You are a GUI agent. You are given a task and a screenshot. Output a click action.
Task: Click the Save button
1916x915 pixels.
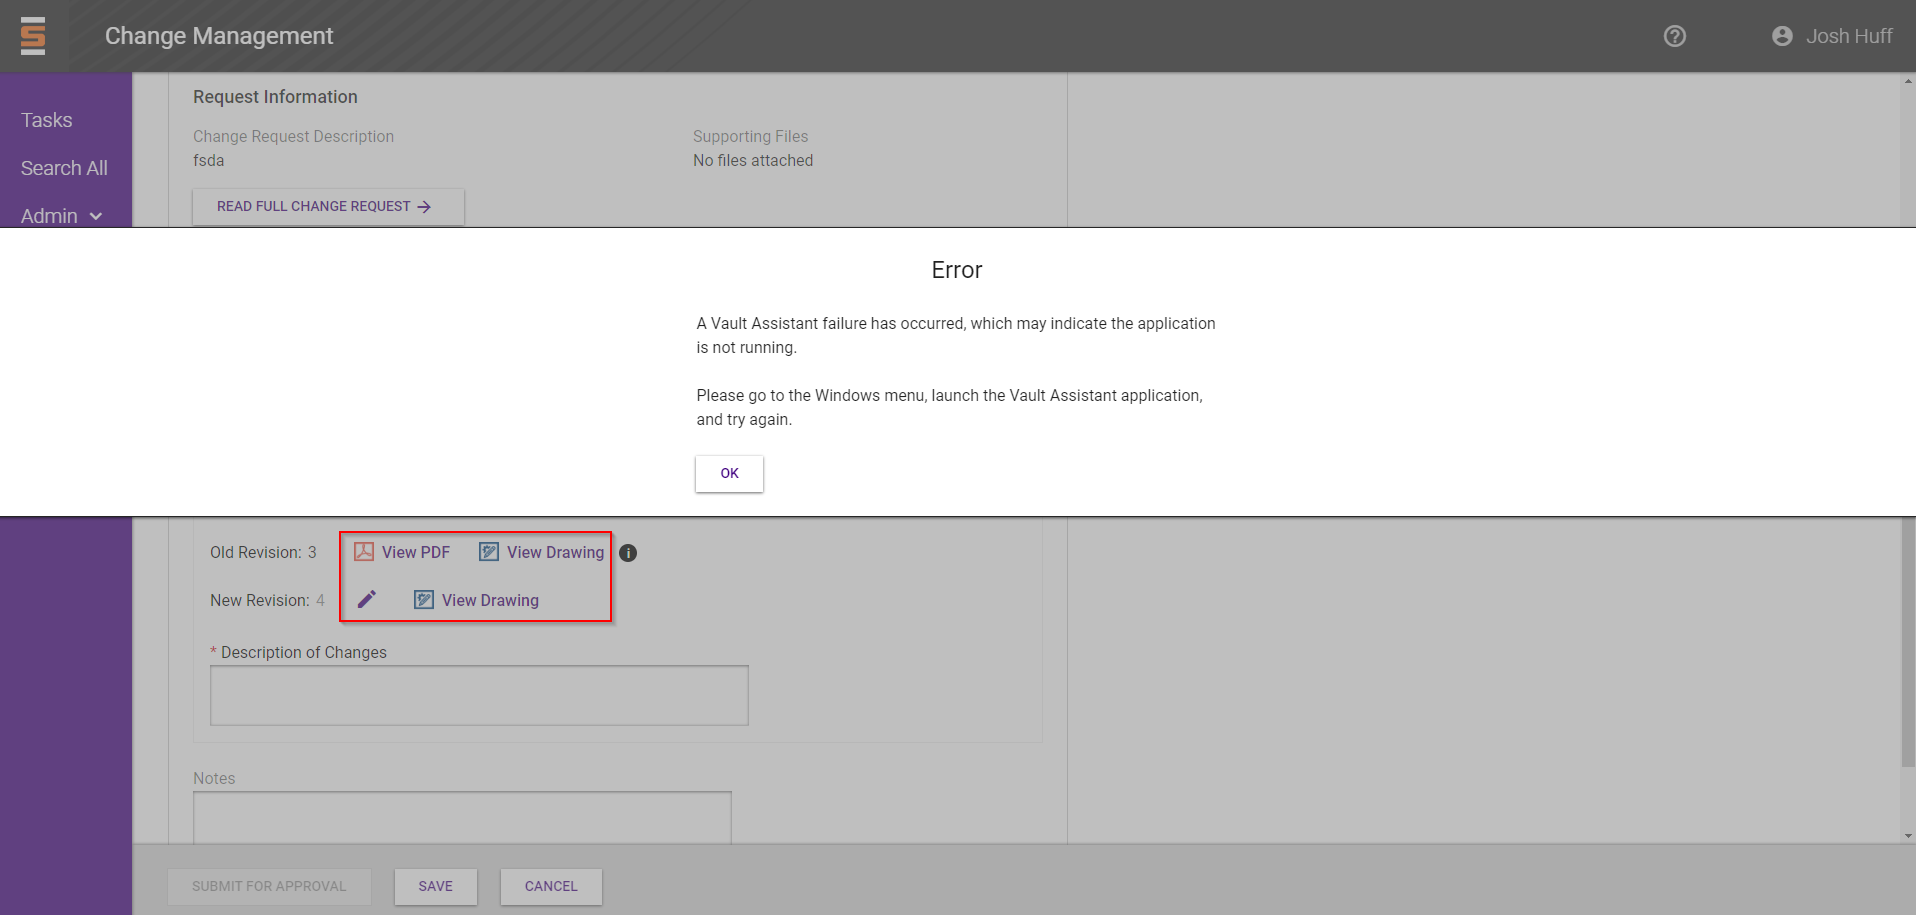click(x=435, y=886)
